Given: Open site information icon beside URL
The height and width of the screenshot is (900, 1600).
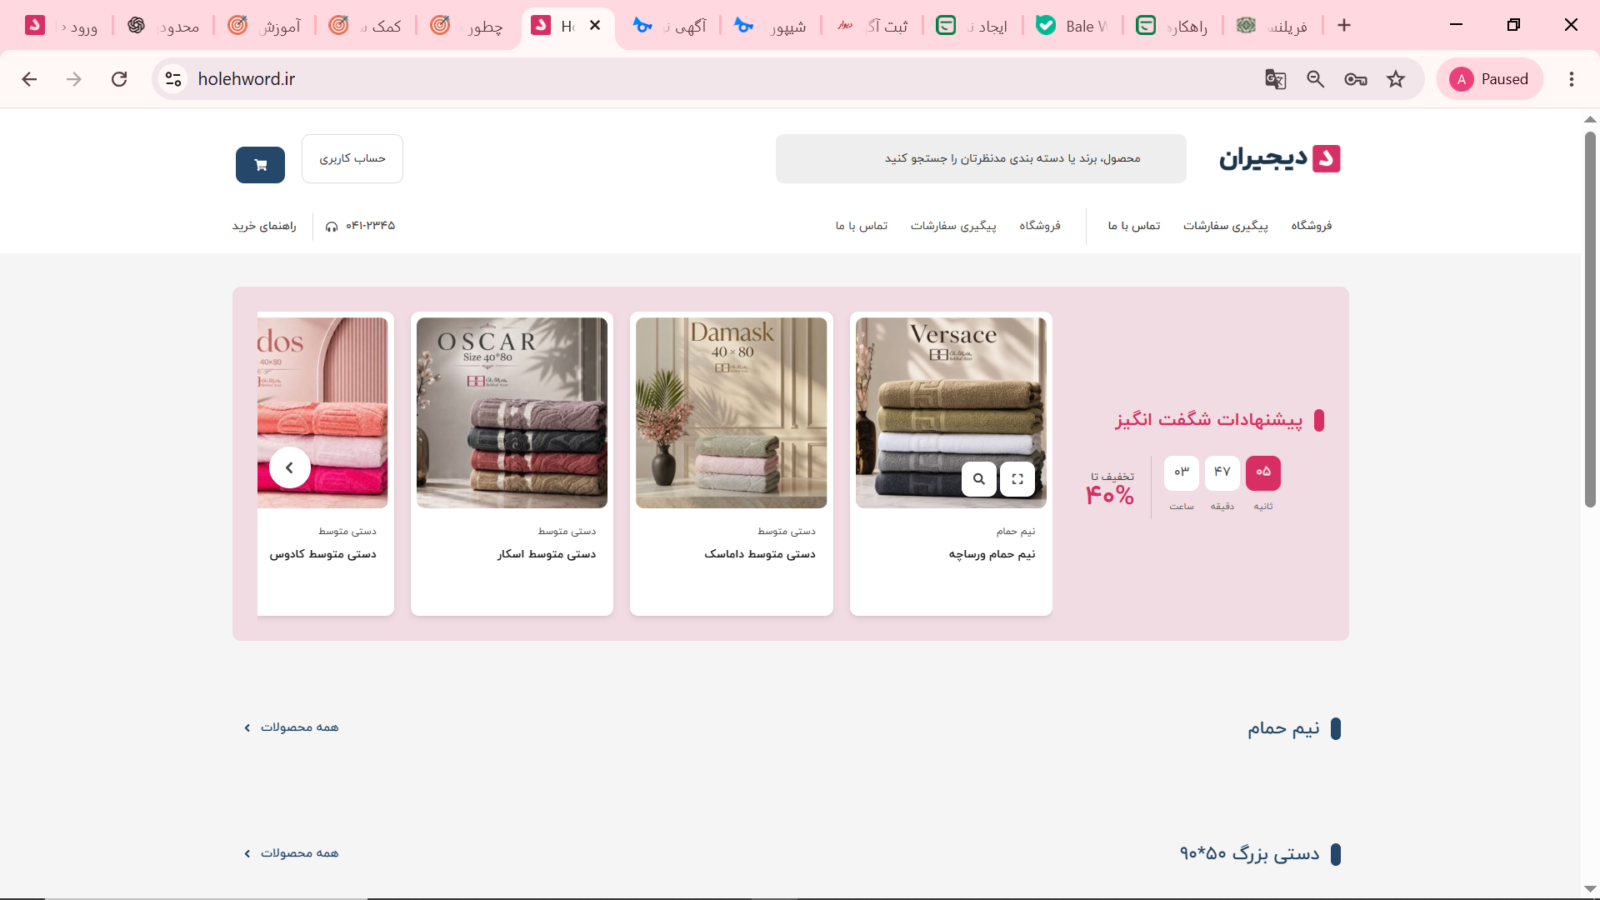Looking at the screenshot, I should pyautogui.click(x=173, y=79).
